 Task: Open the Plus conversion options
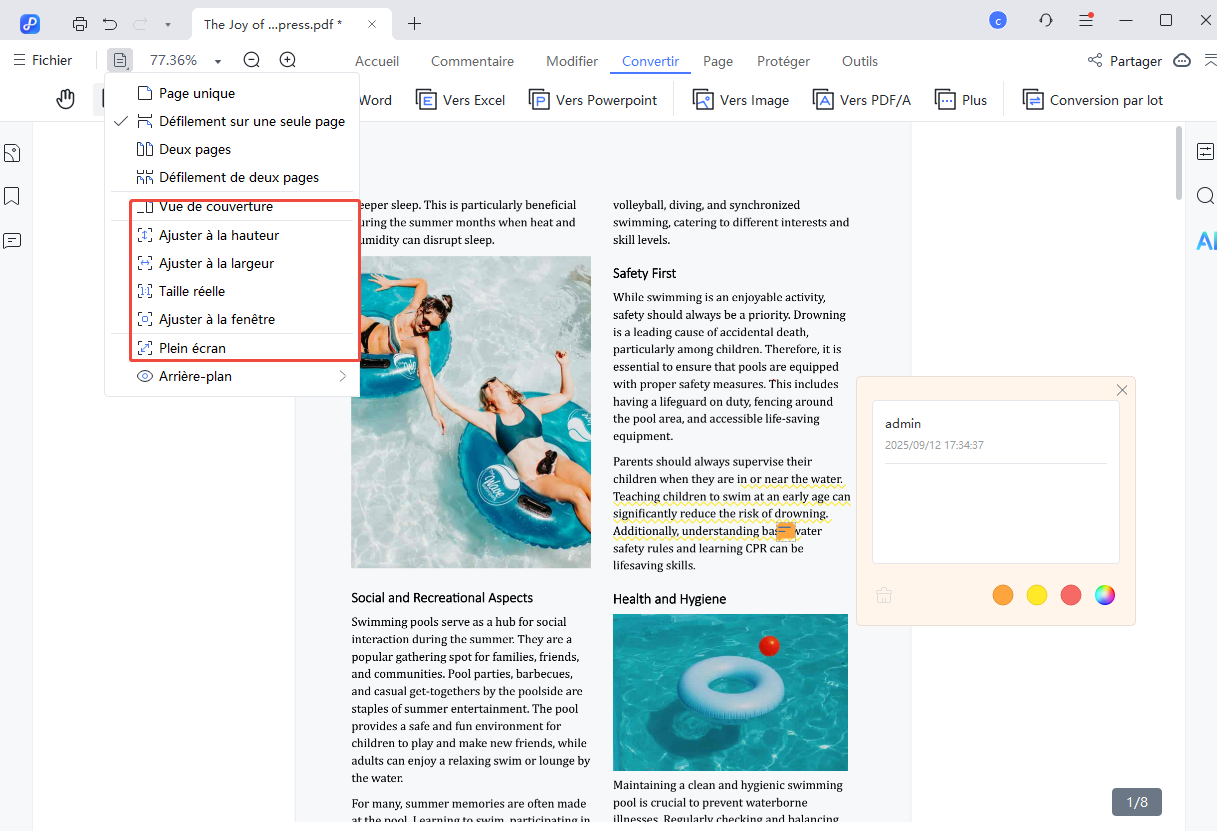pos(961,100)
